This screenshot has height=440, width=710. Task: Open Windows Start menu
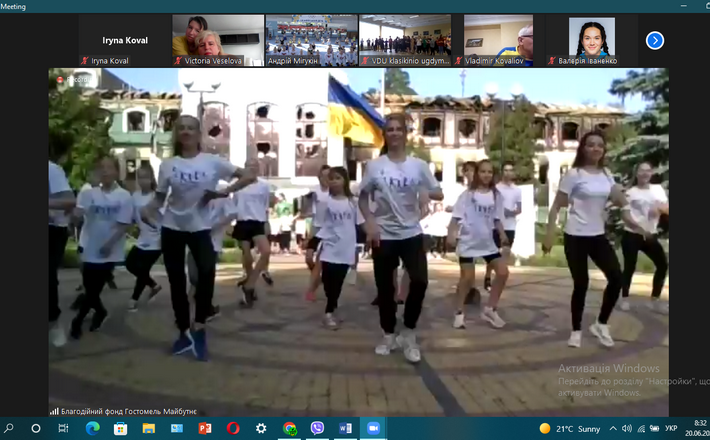click(9, 428)
